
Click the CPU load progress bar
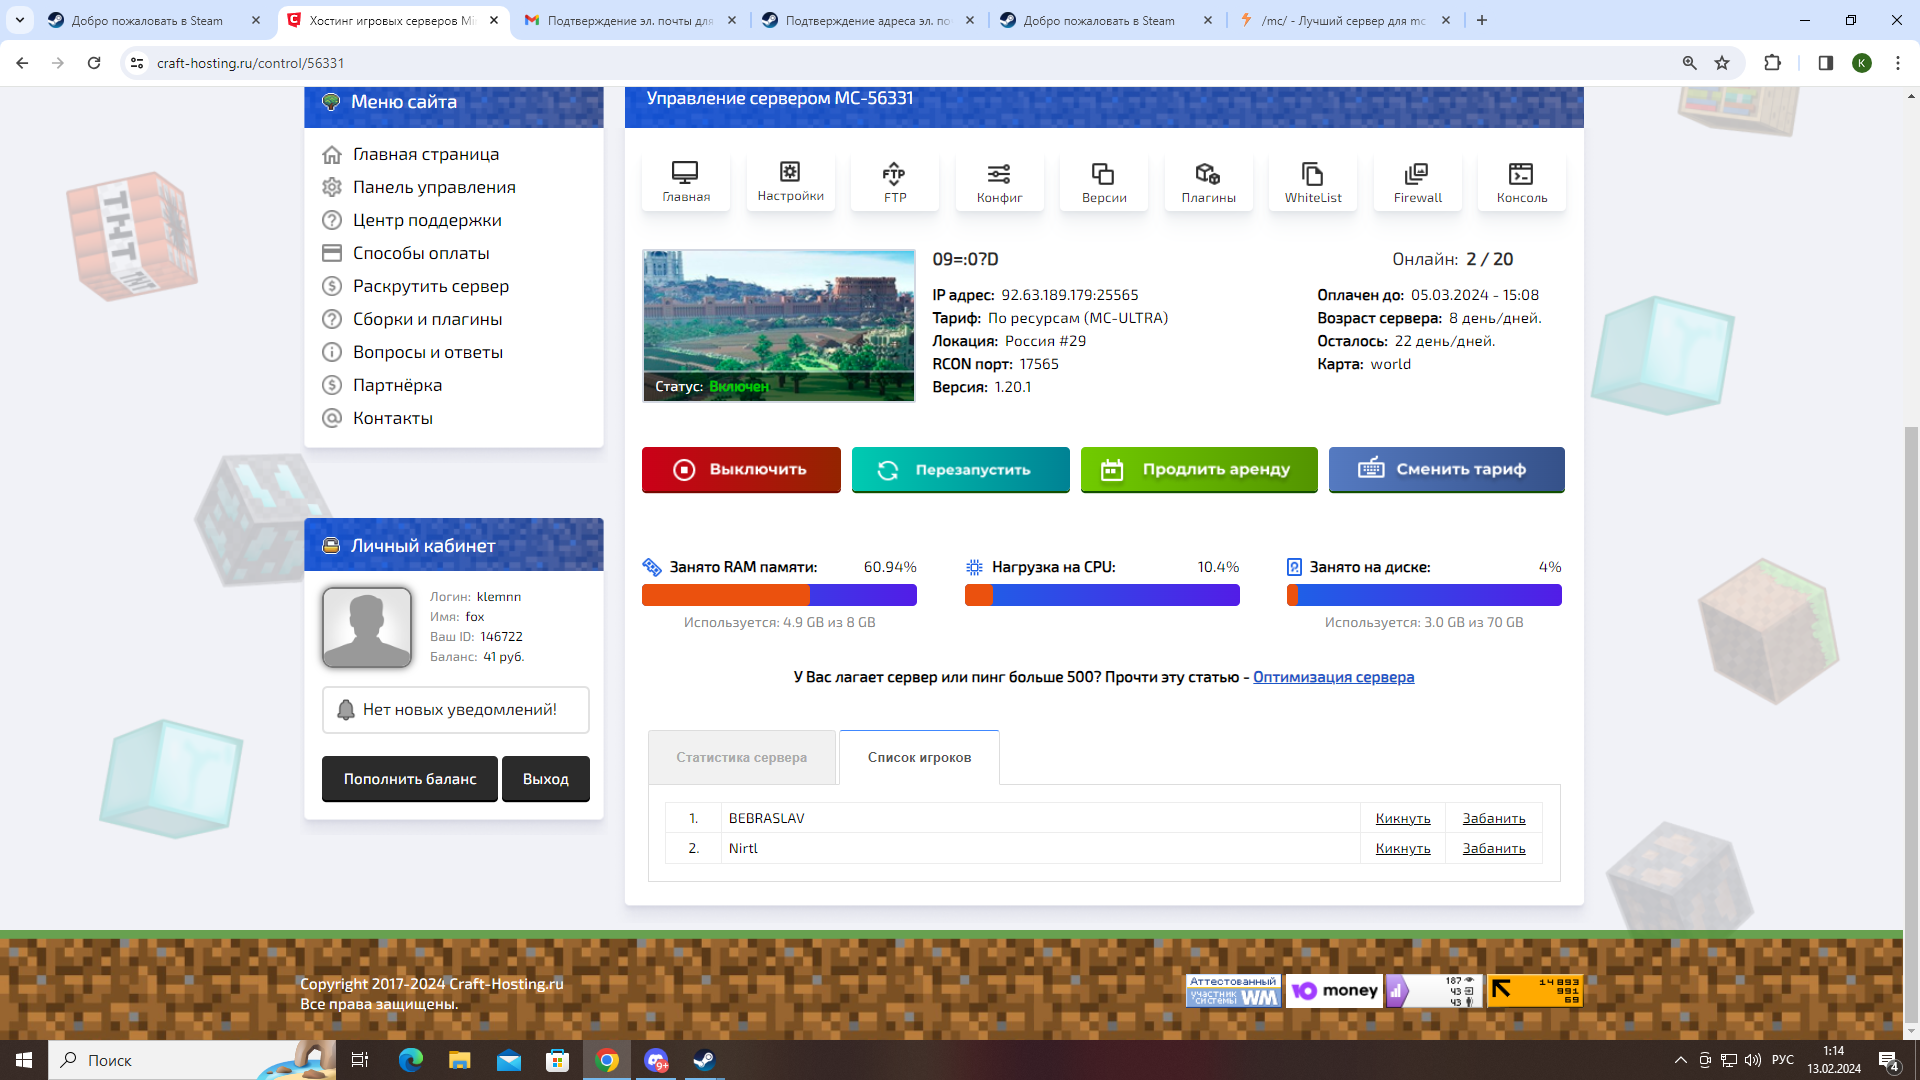(1102, 595)
